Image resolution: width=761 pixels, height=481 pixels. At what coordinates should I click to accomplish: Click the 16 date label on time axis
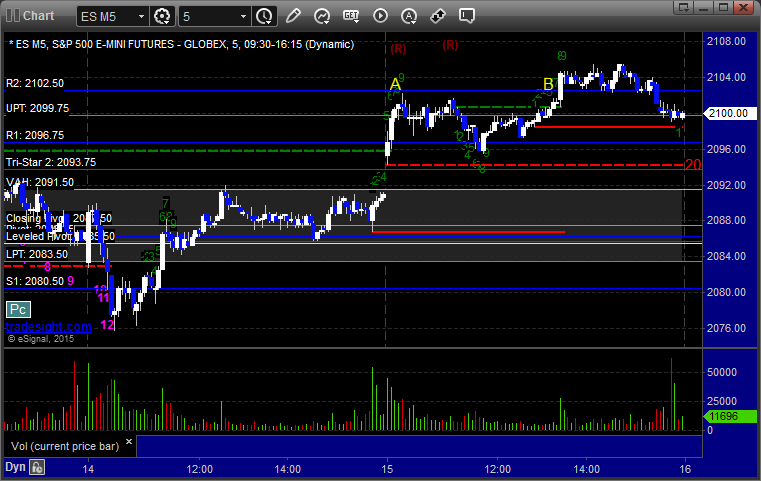[685, 469]
